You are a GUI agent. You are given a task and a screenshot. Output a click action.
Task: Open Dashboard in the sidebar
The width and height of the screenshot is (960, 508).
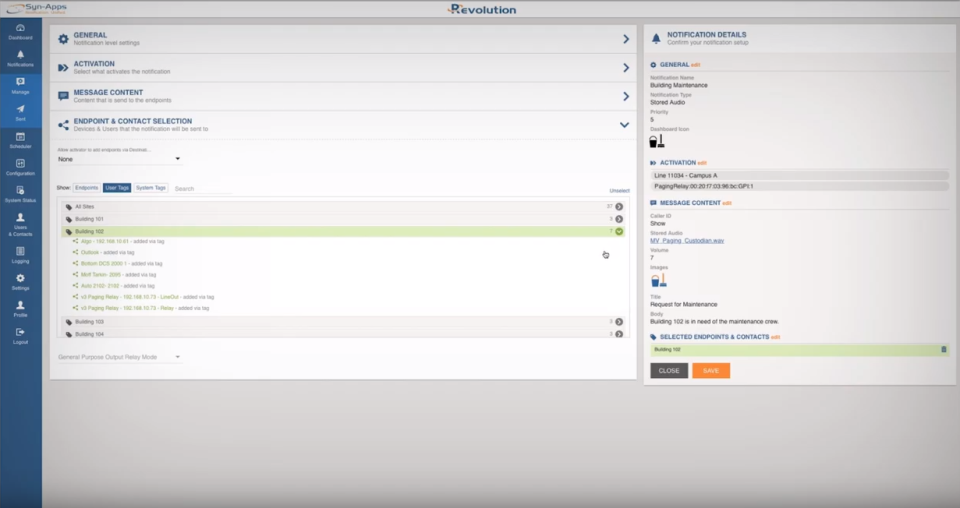(x=20, y=32)
